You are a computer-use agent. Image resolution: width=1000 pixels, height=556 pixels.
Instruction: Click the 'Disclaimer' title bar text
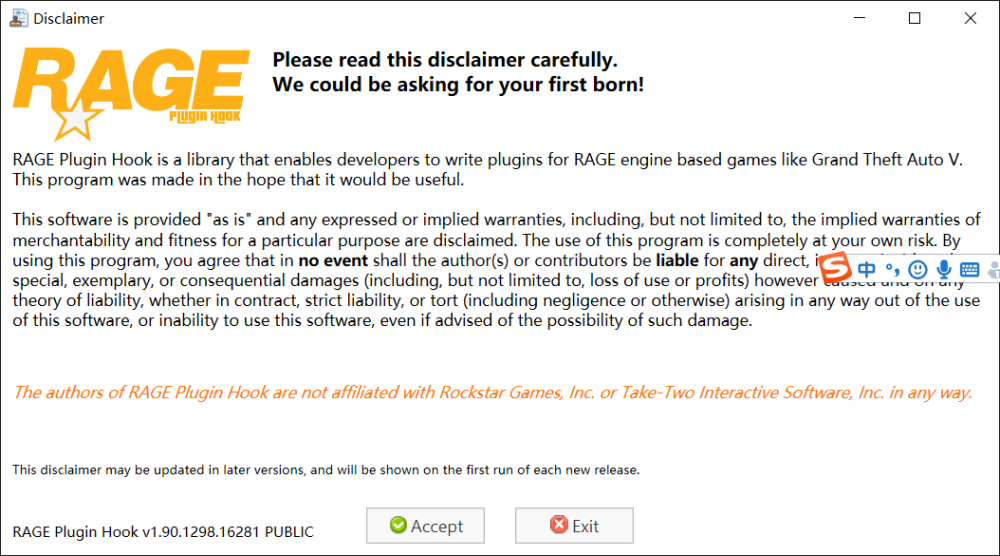point(69,18)
